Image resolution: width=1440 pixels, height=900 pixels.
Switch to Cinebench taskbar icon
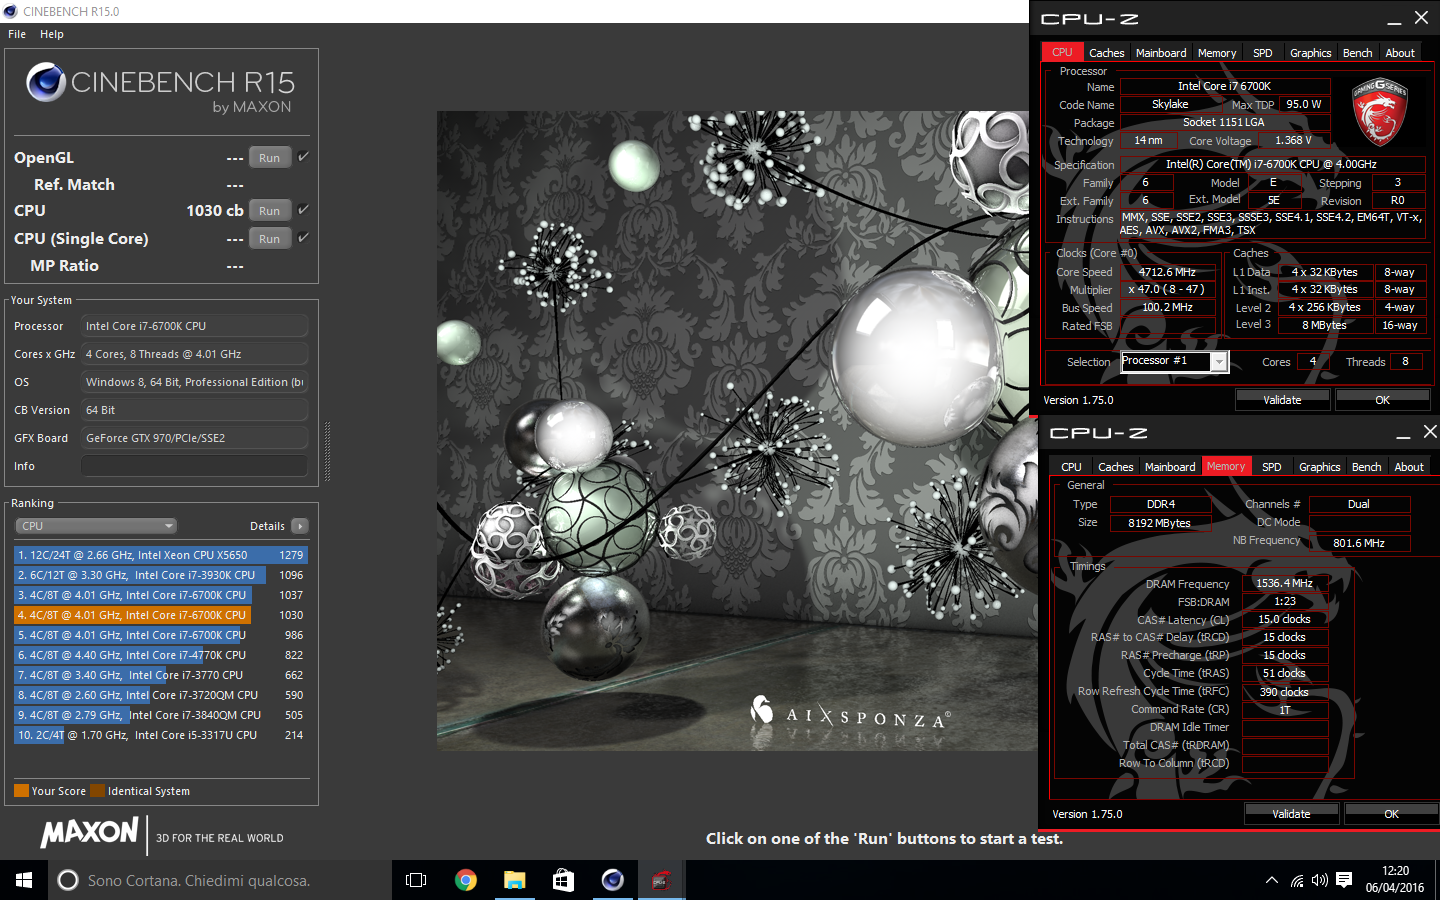point(612,880)
